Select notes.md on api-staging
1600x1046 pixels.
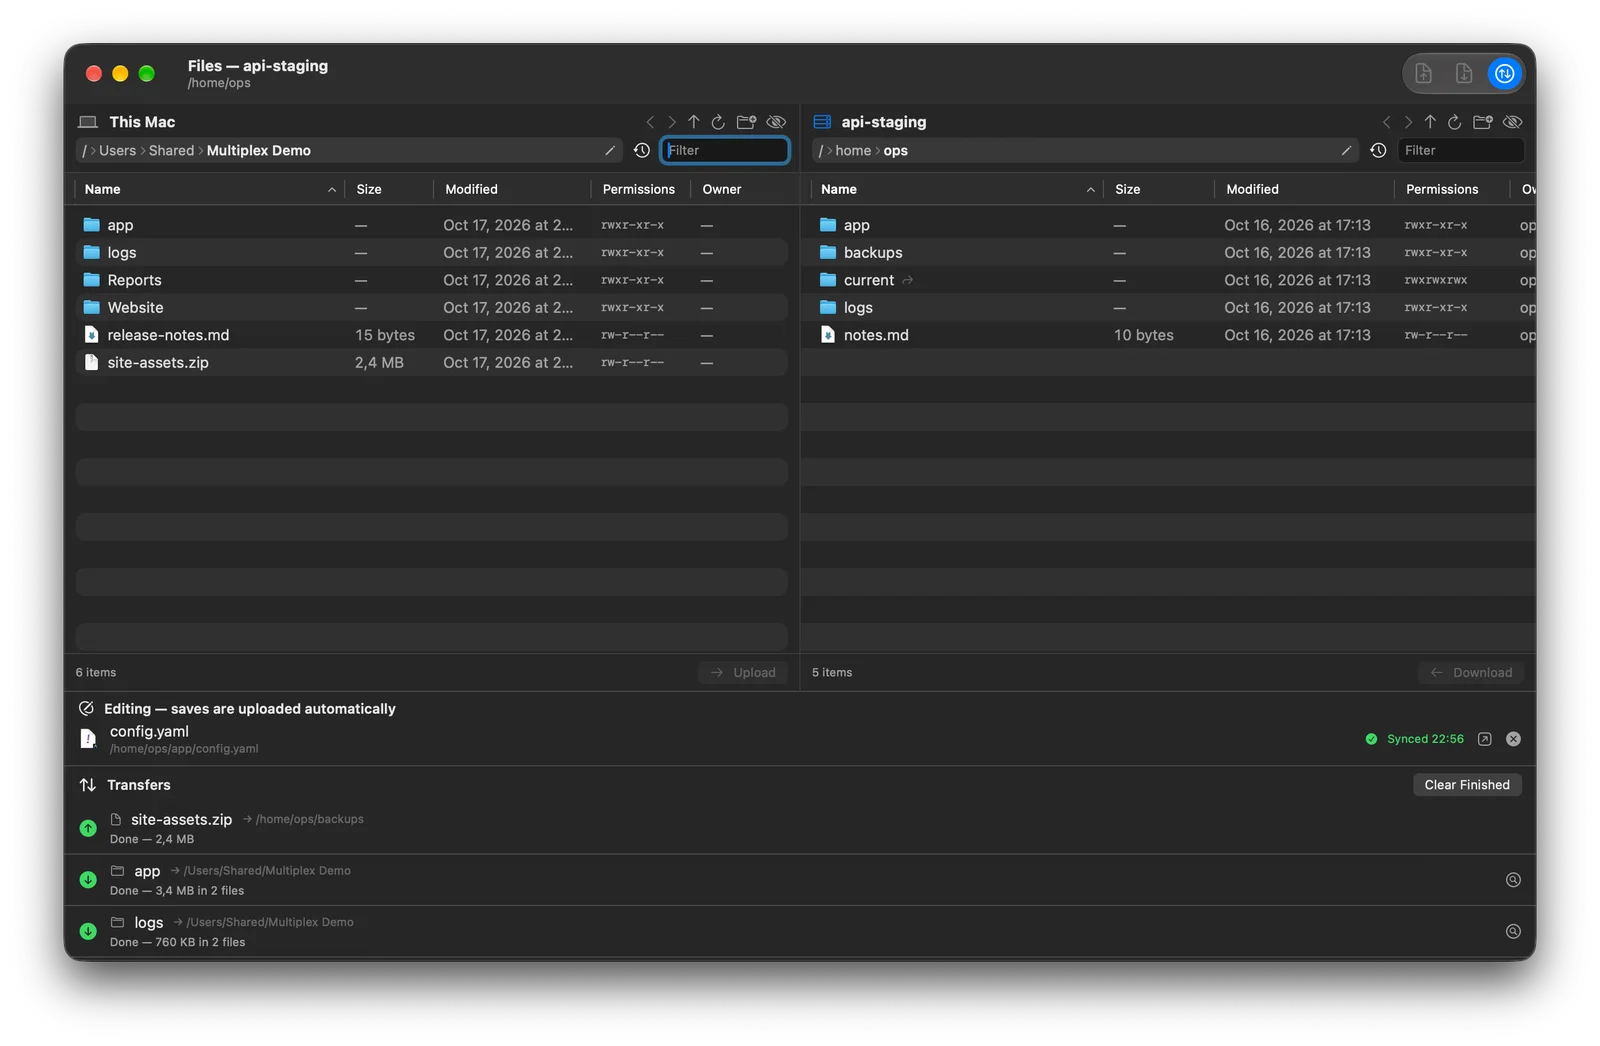tap(1168, 335)
